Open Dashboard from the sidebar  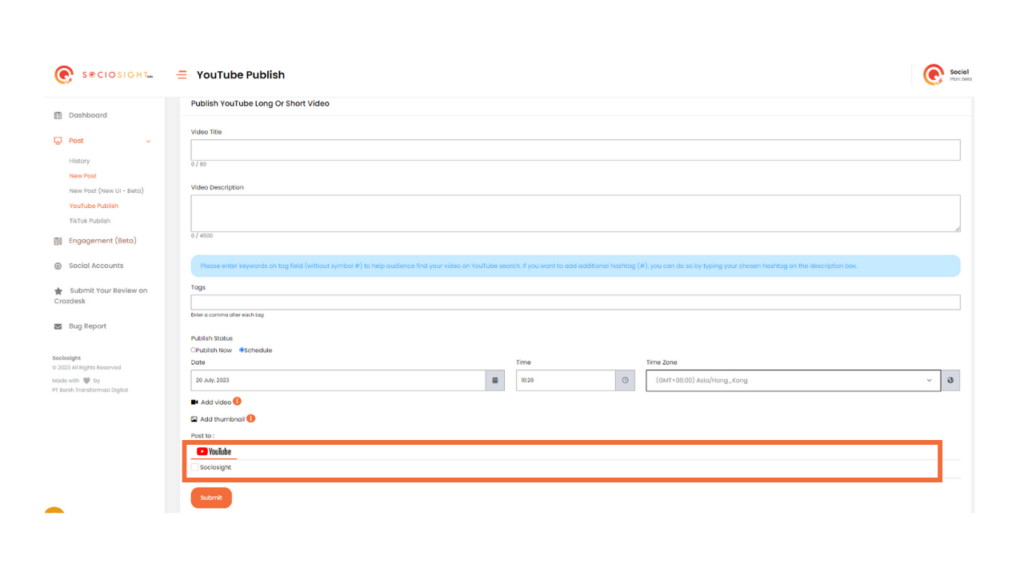click(x=88, y=116)
